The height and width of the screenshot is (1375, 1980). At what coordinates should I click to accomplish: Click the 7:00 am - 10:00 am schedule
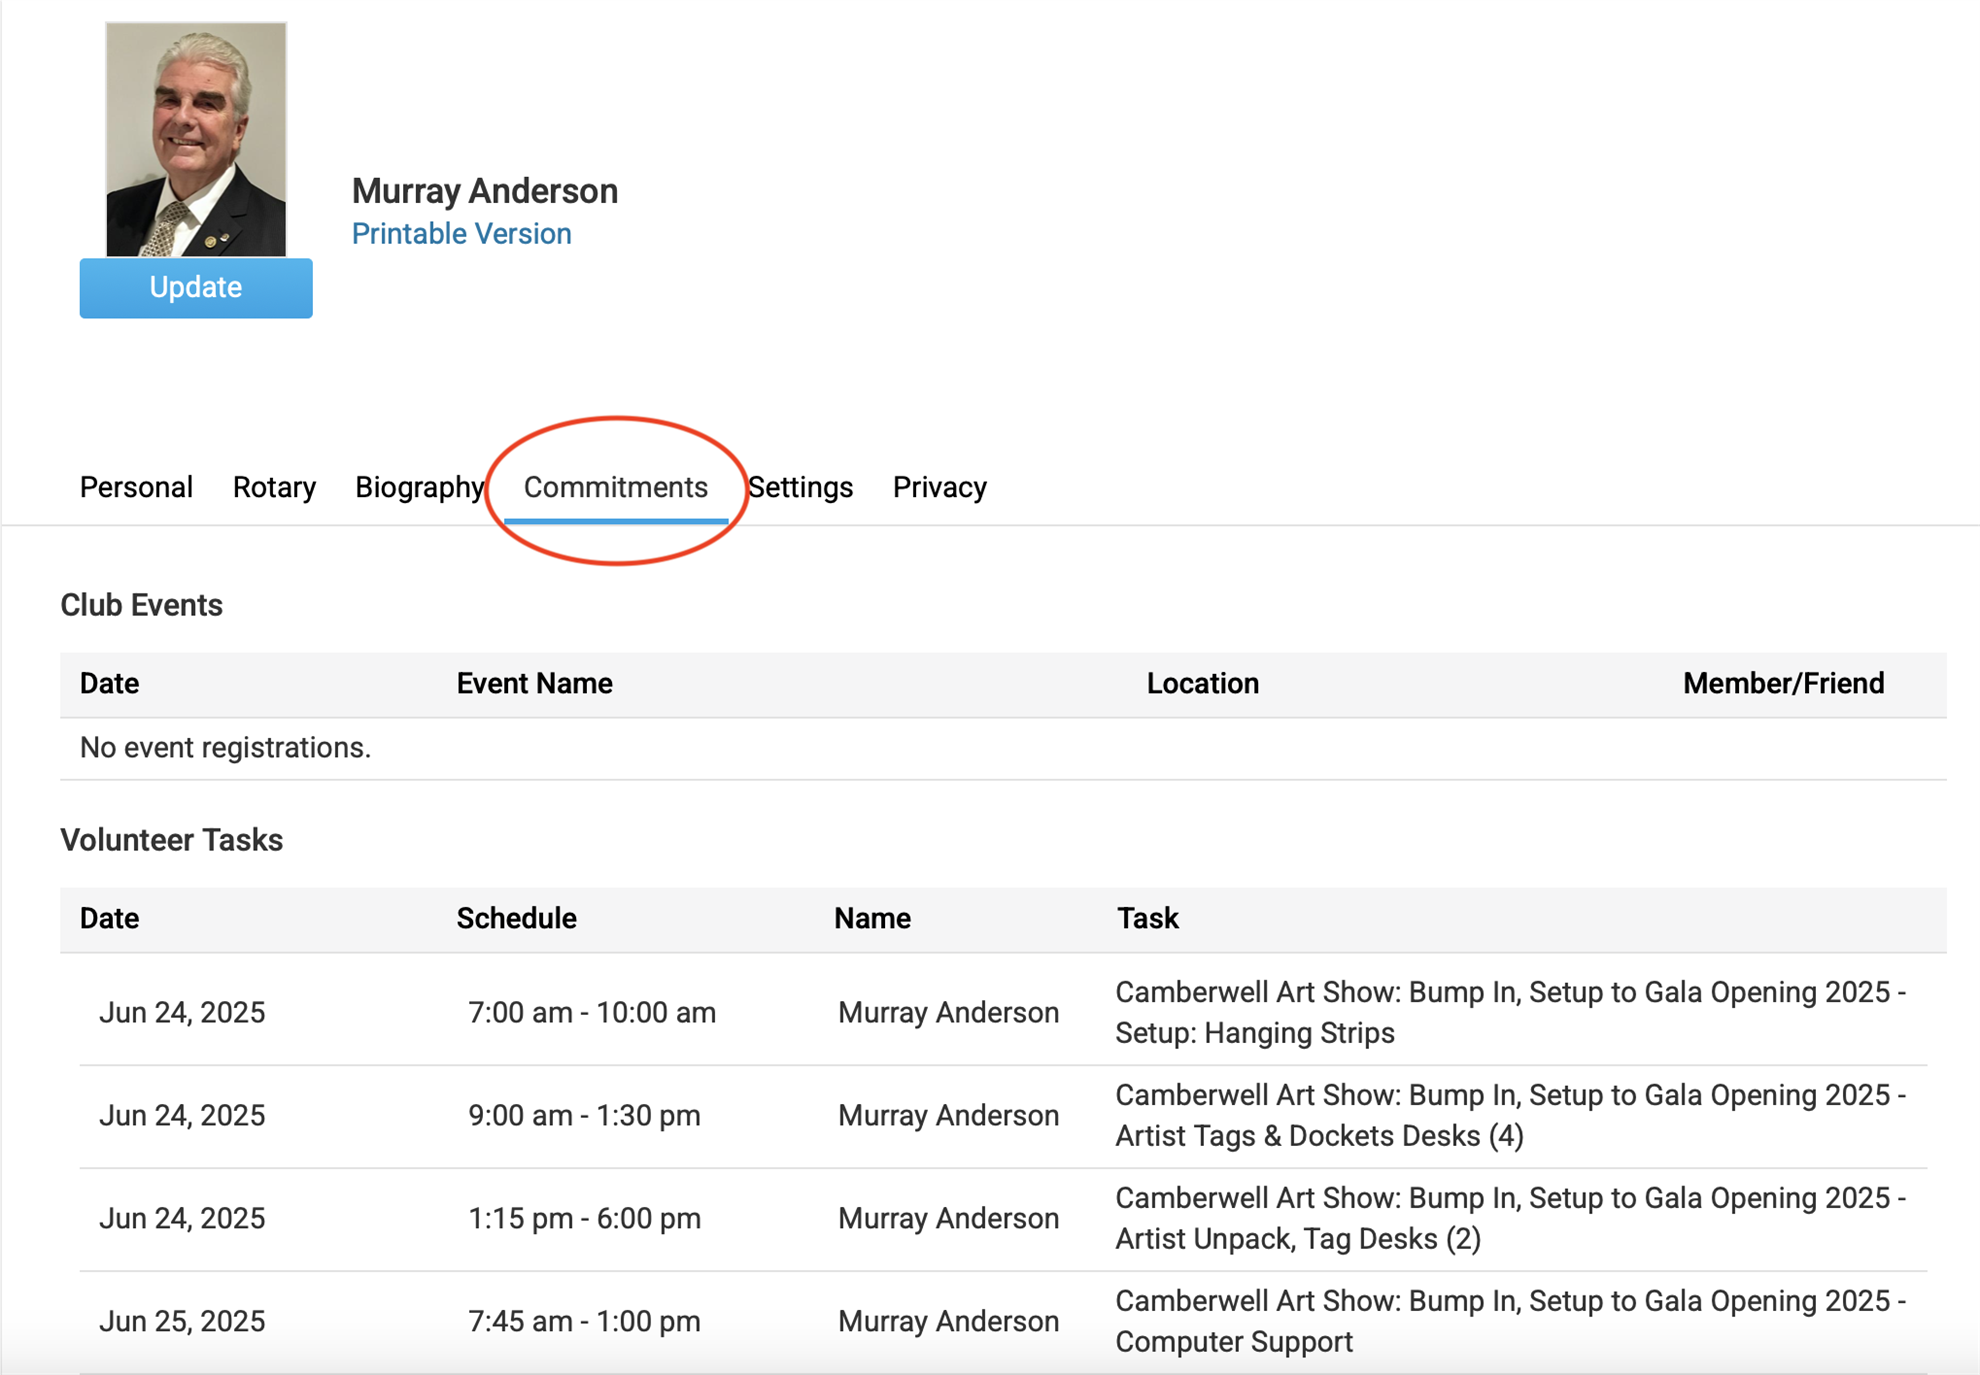(x=592, y=1013)
